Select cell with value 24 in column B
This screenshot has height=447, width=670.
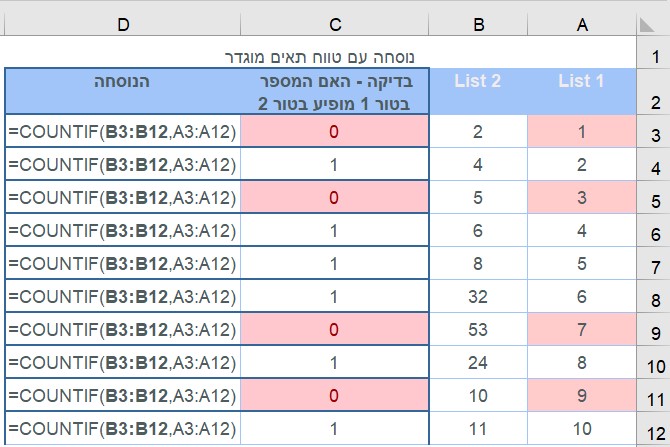click(x=478, y=362)
